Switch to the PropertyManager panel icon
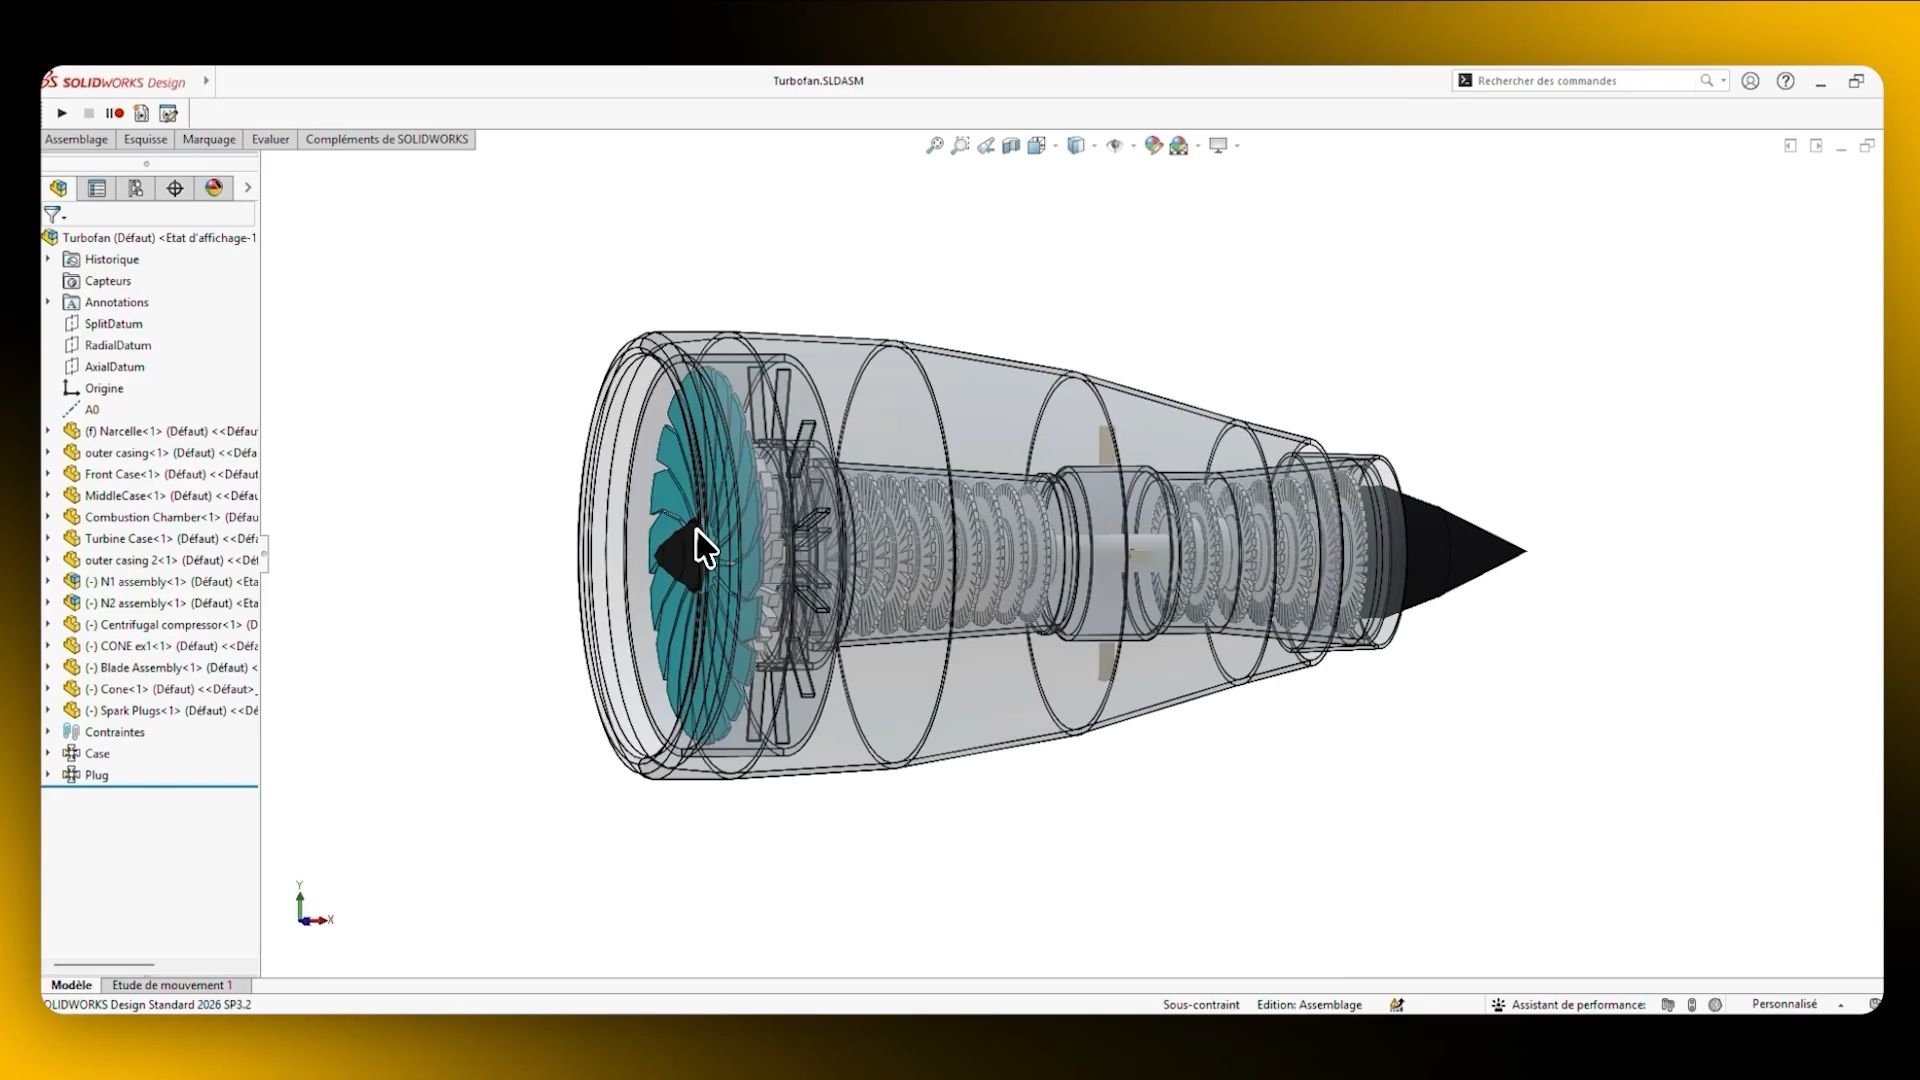Image resolution: width=1920 pixels, height=1080 pixels. [x=97, y=188]
